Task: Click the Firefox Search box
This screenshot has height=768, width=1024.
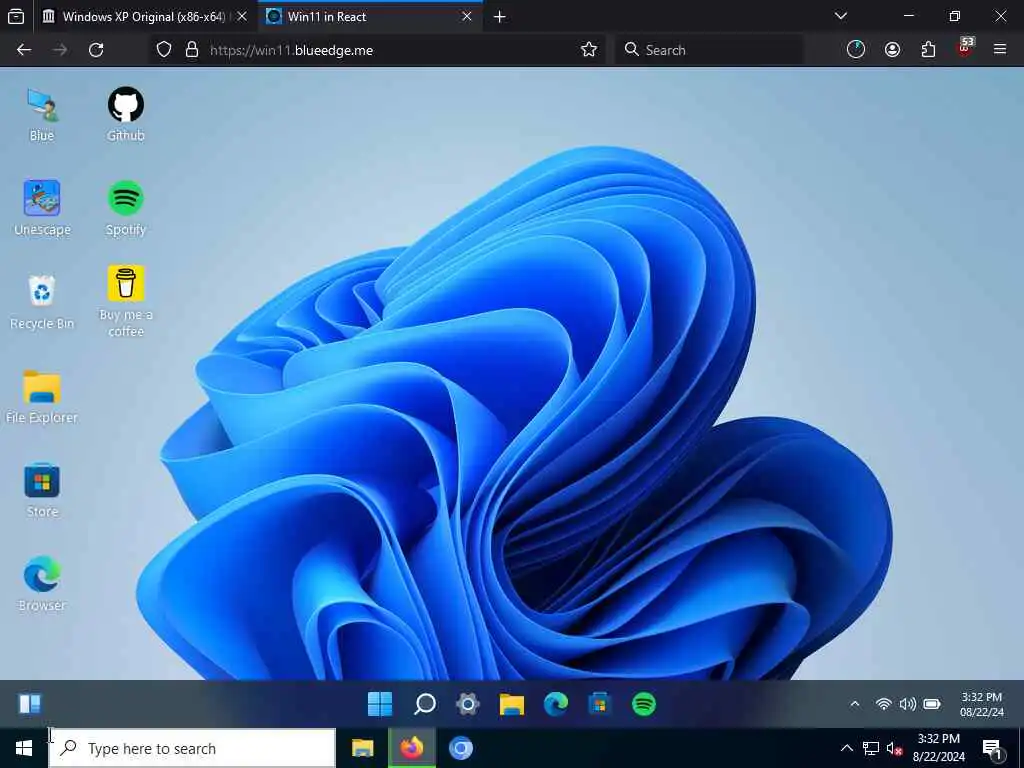Action: (x=709, y=50)
